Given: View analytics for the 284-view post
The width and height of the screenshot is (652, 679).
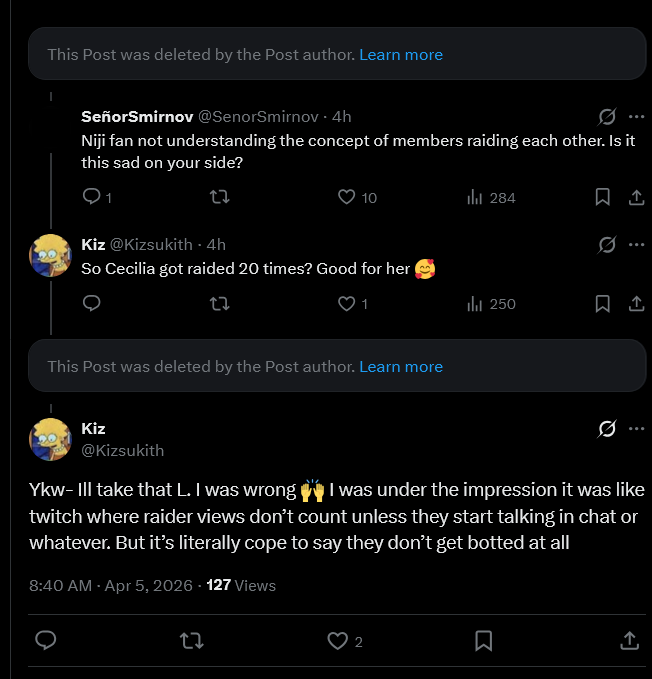Looking at the screenshot, I should [x=476, y=197].
